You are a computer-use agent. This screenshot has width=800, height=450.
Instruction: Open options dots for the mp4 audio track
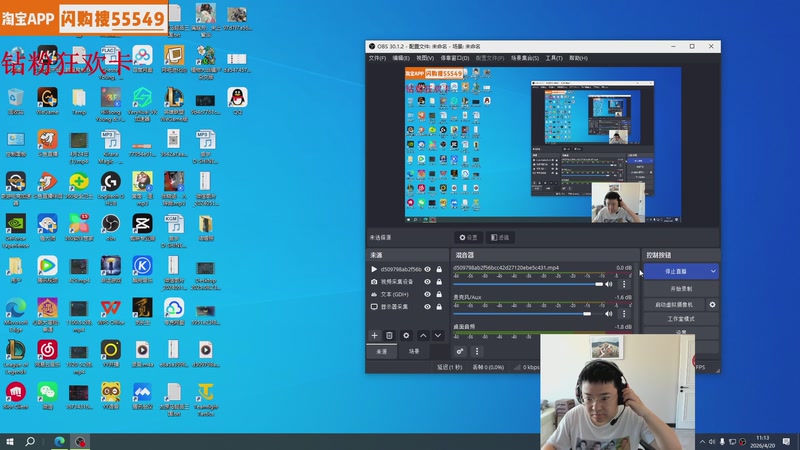pyautogui.click(x=623, y=284)
